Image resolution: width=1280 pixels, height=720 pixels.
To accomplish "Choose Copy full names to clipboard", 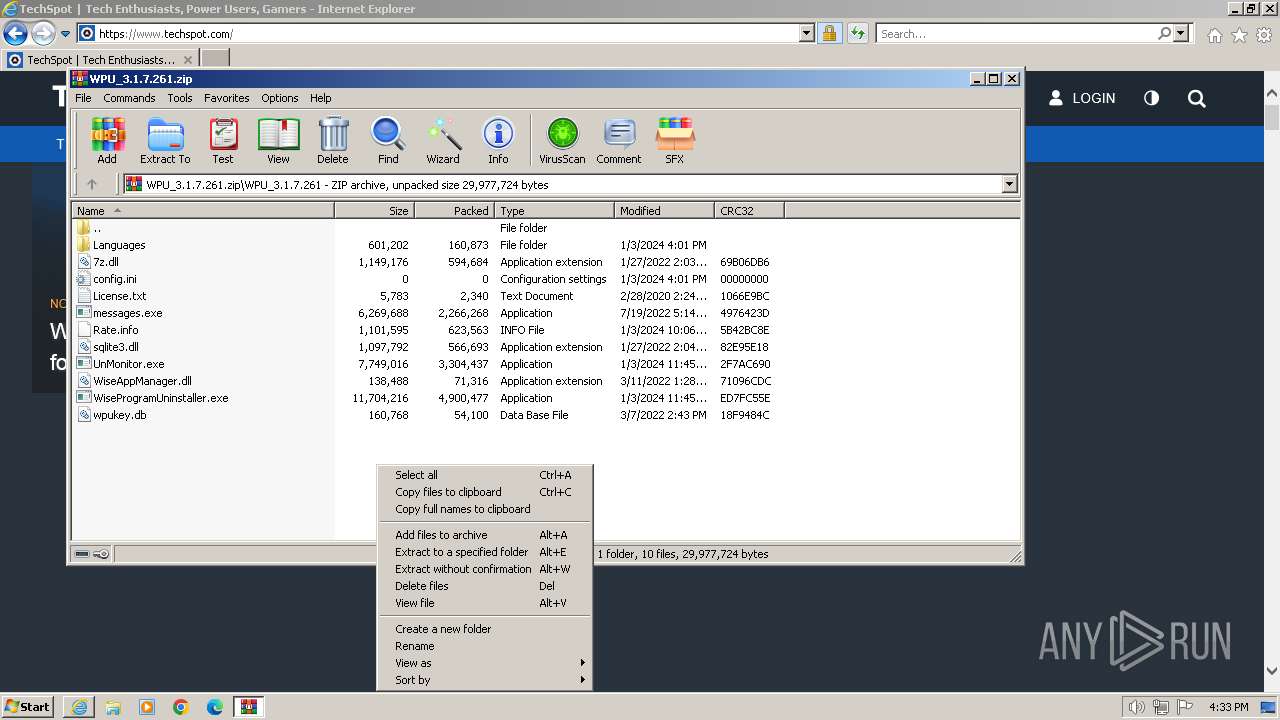I will tap(485, 509).
